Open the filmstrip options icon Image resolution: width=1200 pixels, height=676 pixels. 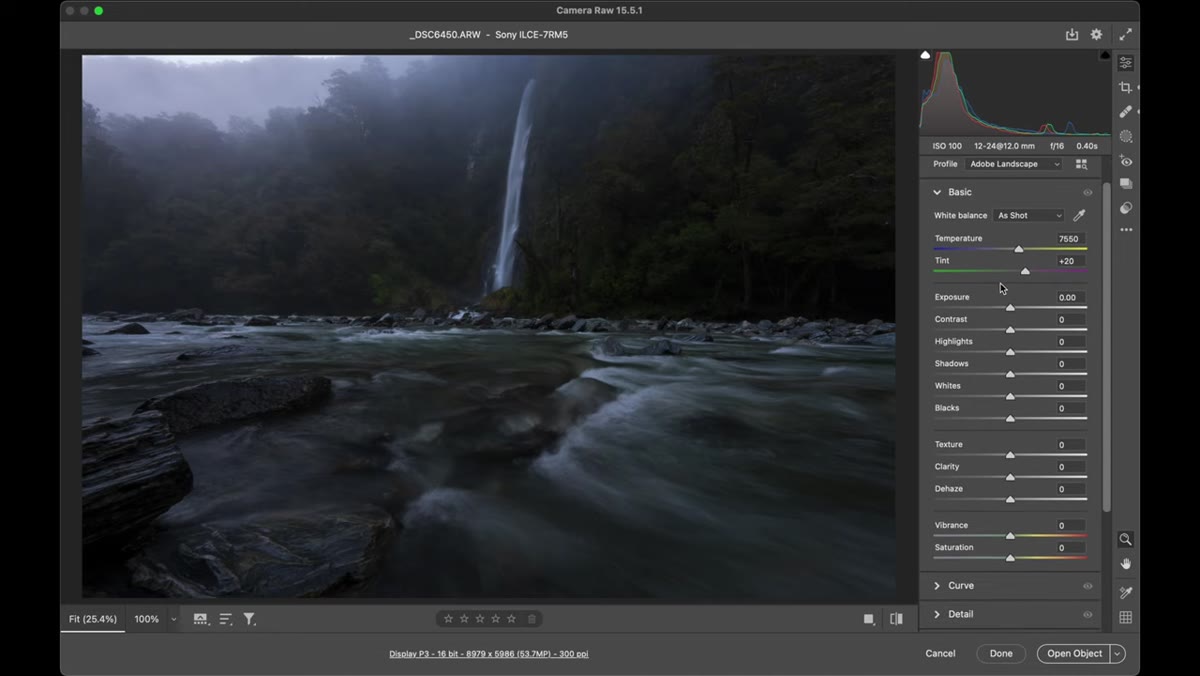tap(201, 619)
